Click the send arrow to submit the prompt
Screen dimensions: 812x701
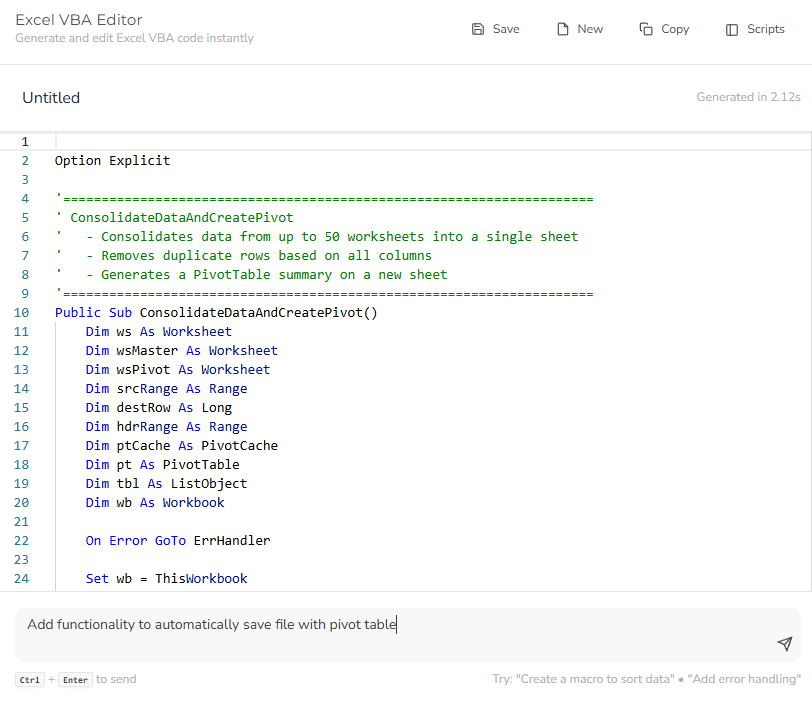[784, 644]
